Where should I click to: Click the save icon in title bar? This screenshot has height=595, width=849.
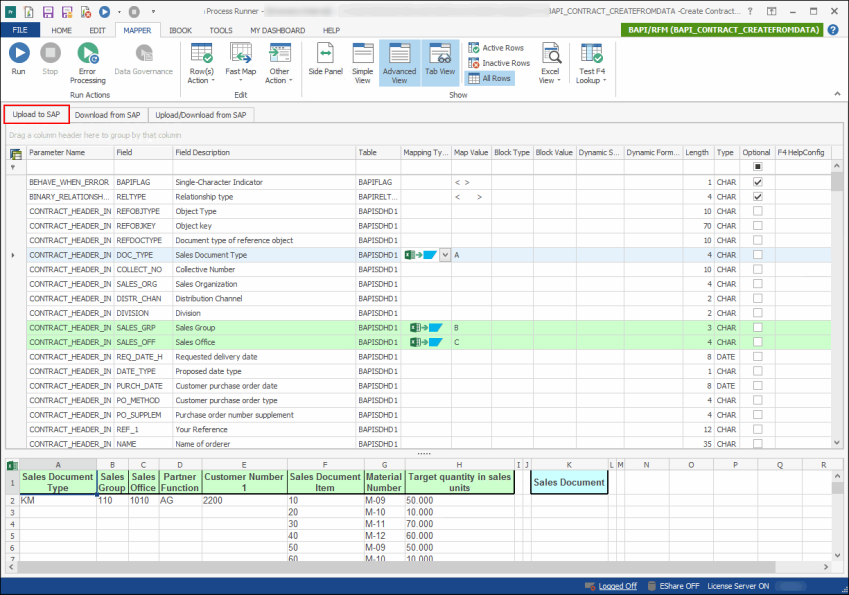[x=48, y=11]
